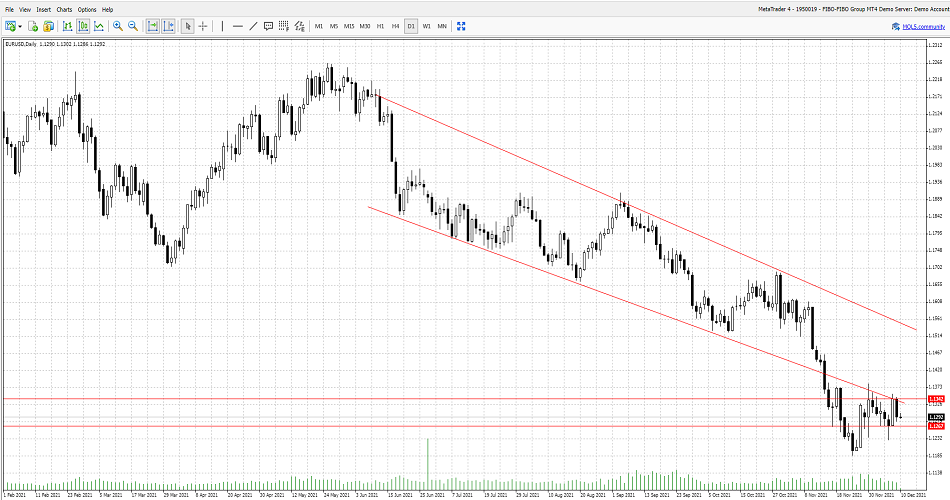950x500 pixels.
Task: Open the Charts menu
Action: tap(64, 9)
